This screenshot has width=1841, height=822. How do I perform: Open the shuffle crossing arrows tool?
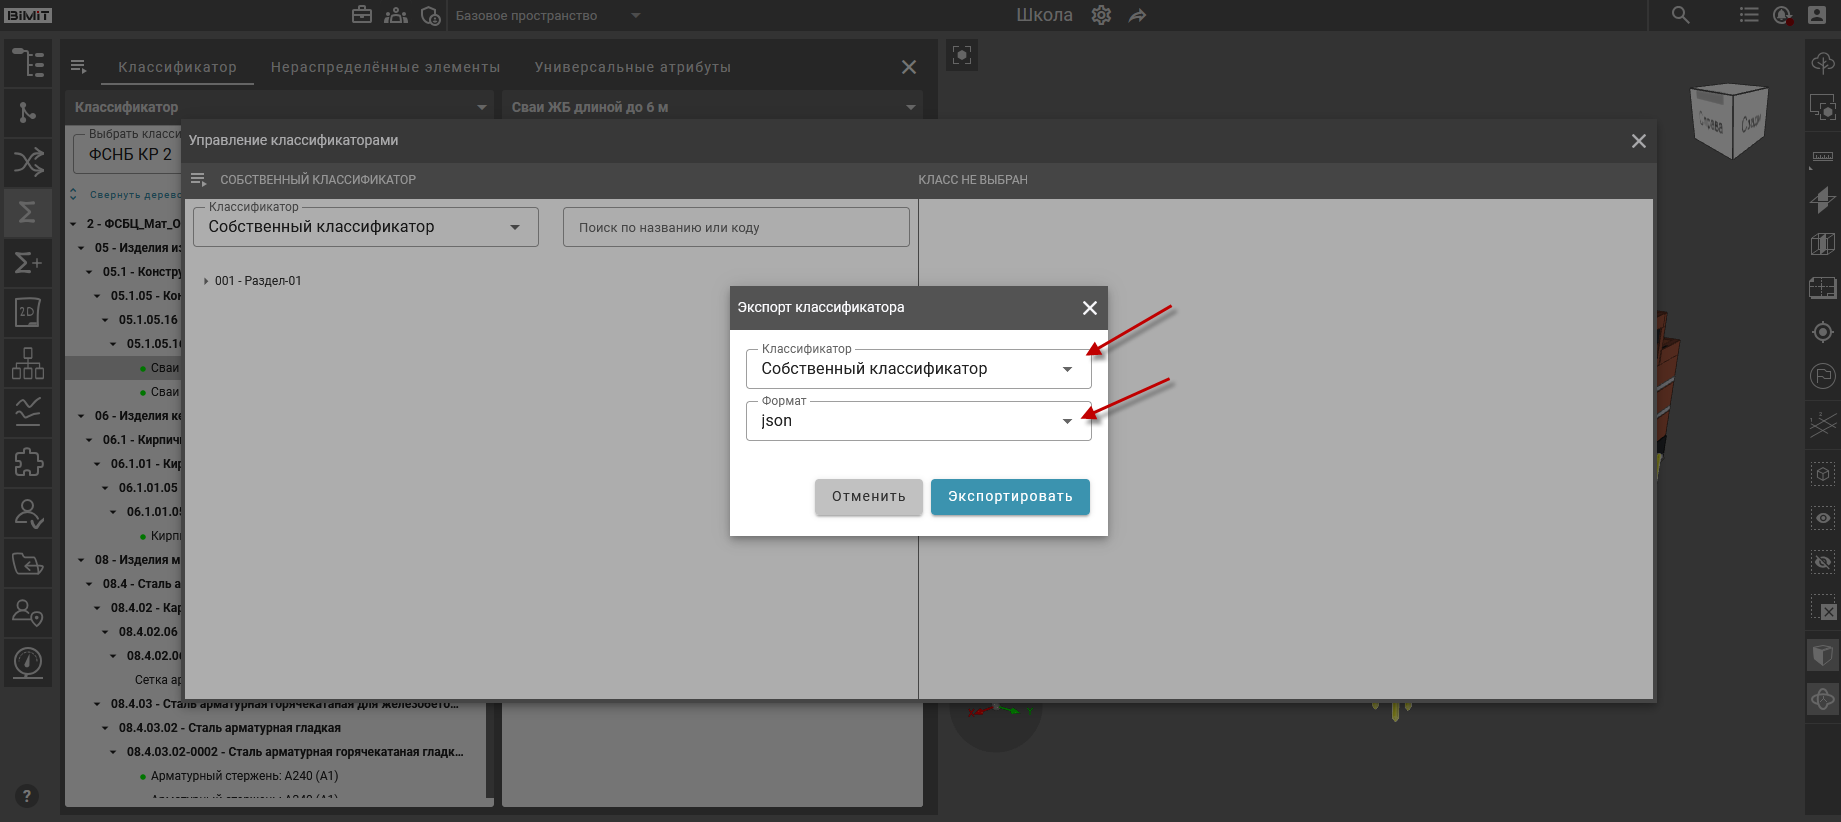click(x=28, y=162)
